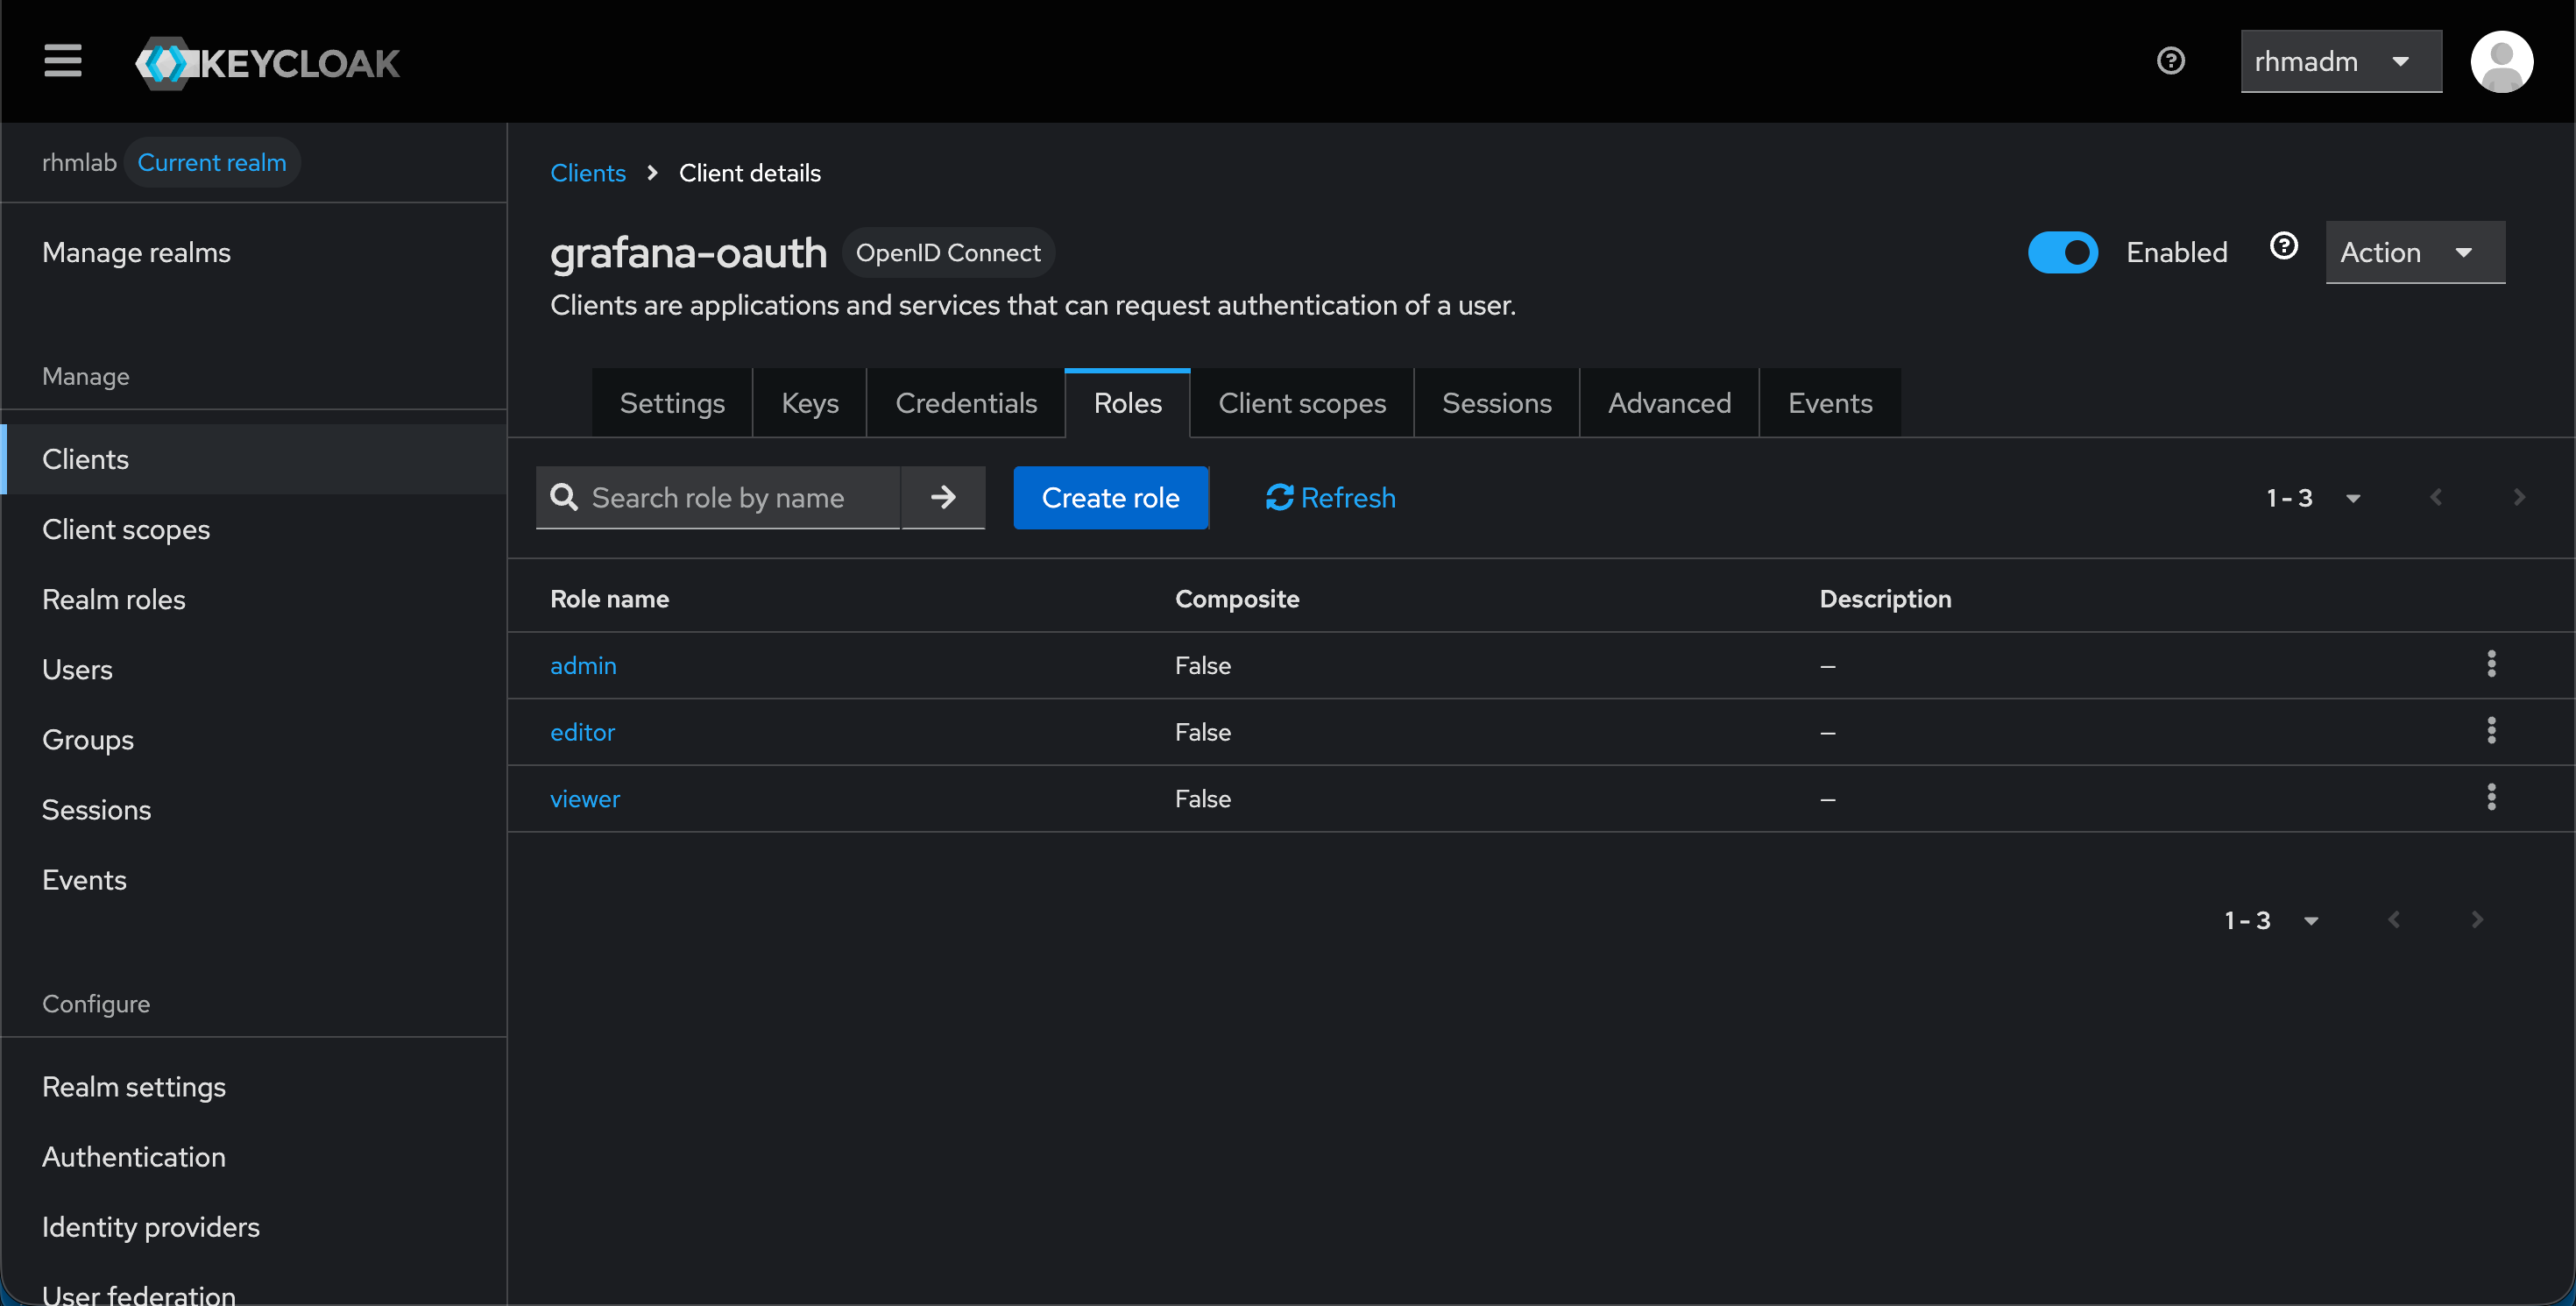Open the rhmadm user dropdown
The image size is (2576, 1306).
[x=2341, y=61]
